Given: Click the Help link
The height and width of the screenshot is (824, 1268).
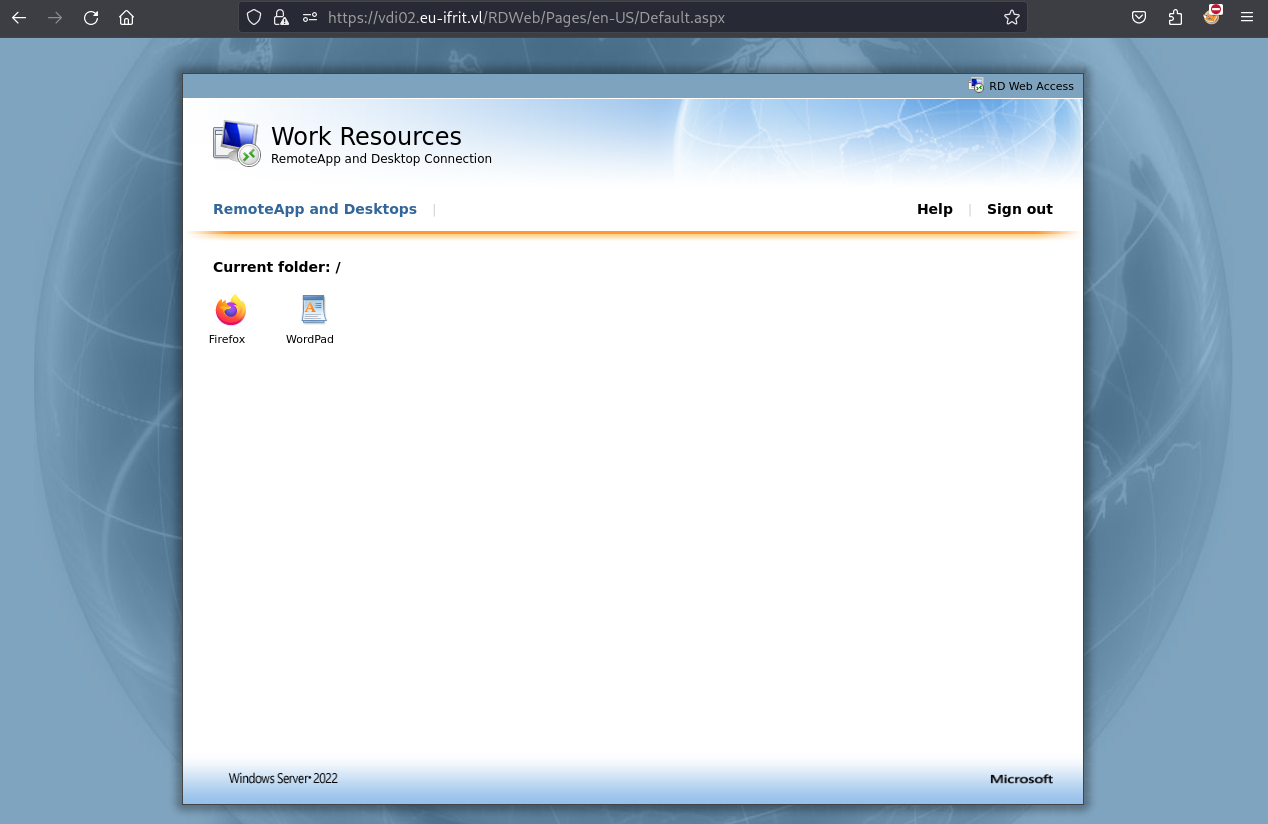Looking at the screenshot, I should 935,209.
